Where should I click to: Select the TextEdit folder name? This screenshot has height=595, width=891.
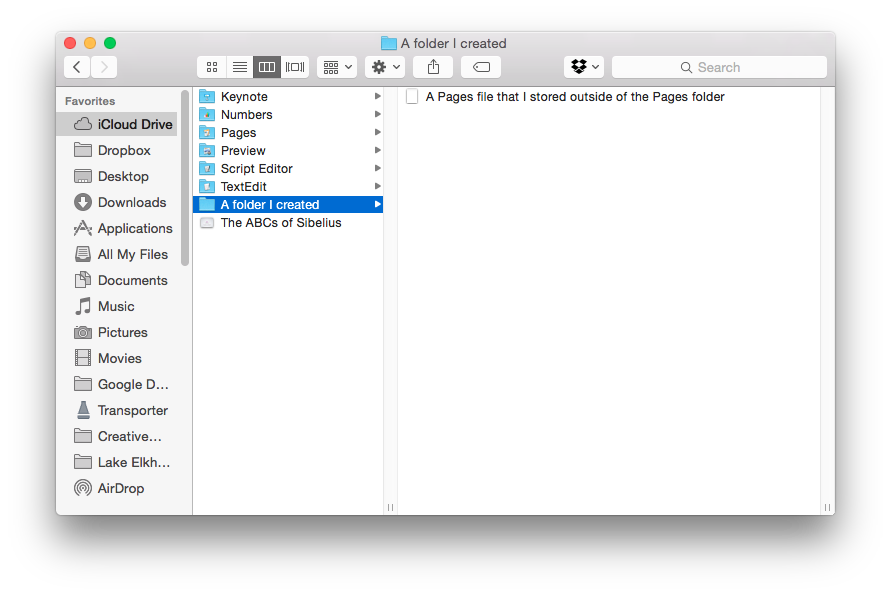pyautogui.click(x=243, y=186)
